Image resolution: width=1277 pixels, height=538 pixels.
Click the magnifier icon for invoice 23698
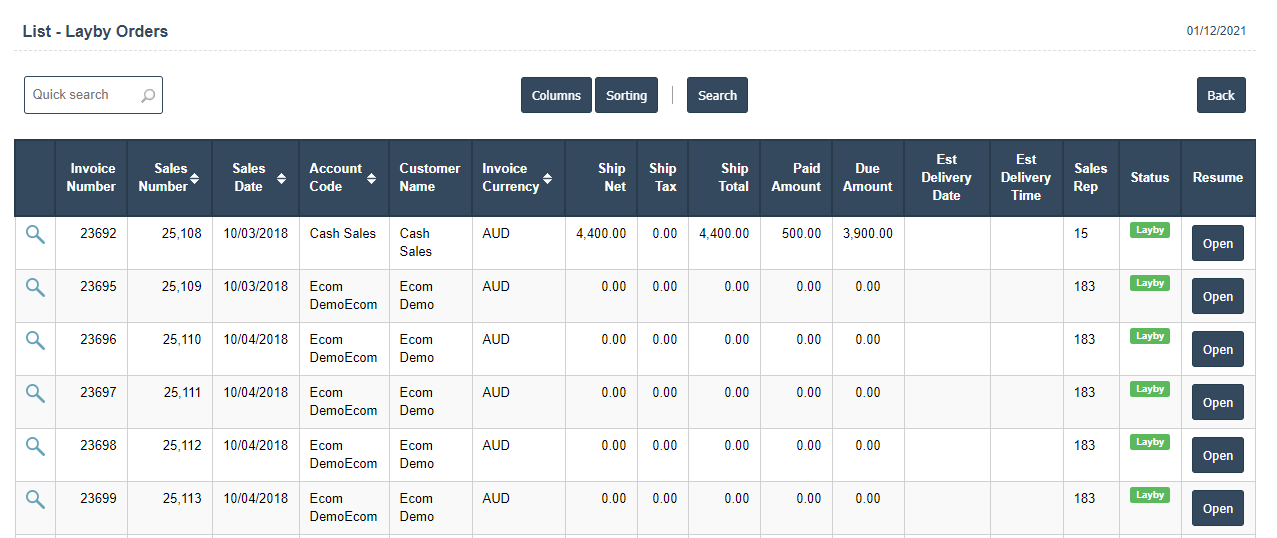[35, 446]
